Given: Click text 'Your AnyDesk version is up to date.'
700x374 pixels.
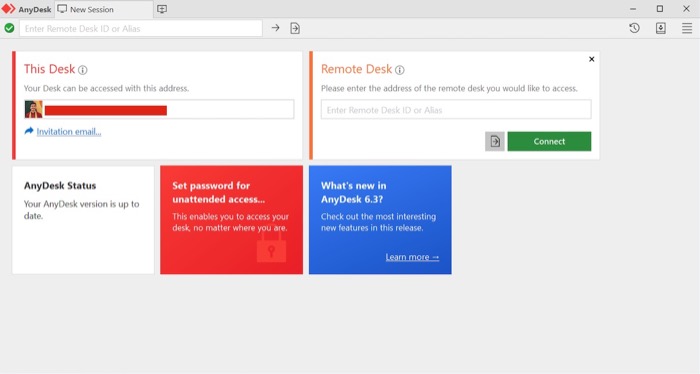Looking at the screenshot, I should click(x=82, y=210).
